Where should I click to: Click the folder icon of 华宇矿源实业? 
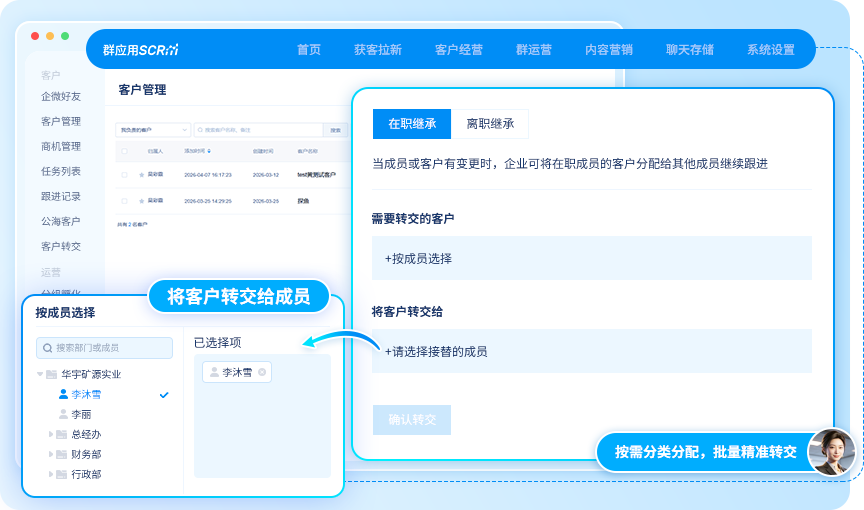(x=52, y=375)
